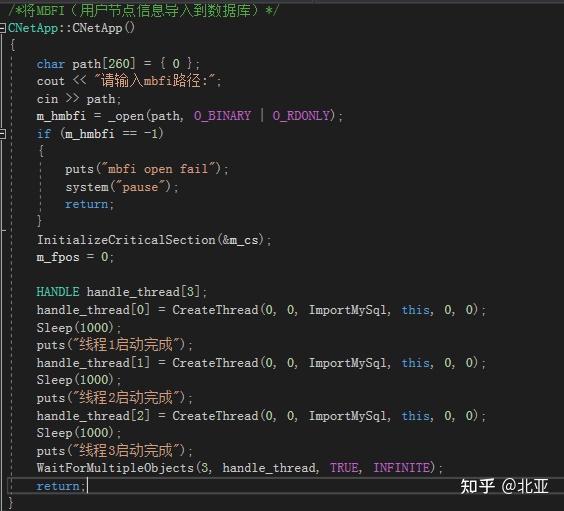
Task: Collapse the CNetApp::CNetApp() function block
Action: click(x=3, y=28)
